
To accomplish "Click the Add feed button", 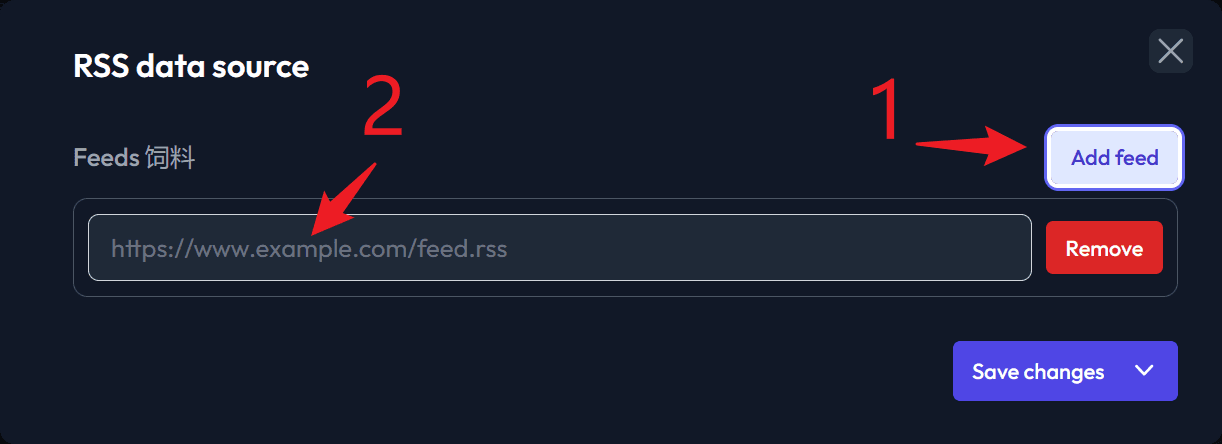I will (x=1114, y=157).
